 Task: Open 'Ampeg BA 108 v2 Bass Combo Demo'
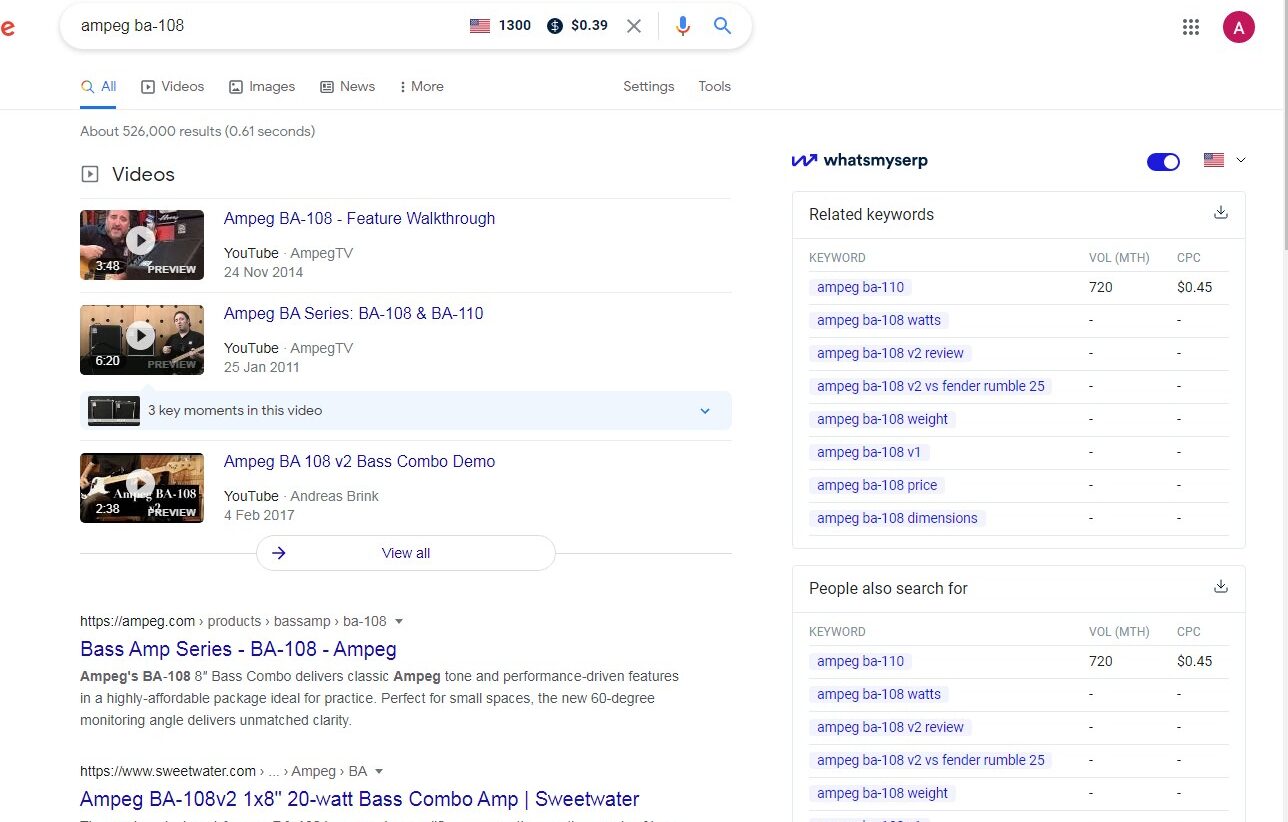[359, 461]
